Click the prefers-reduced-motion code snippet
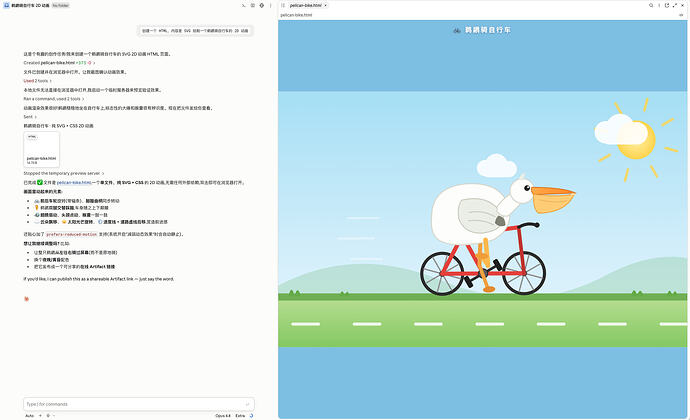Screen dimensions: 690x420 click(71, 234)
